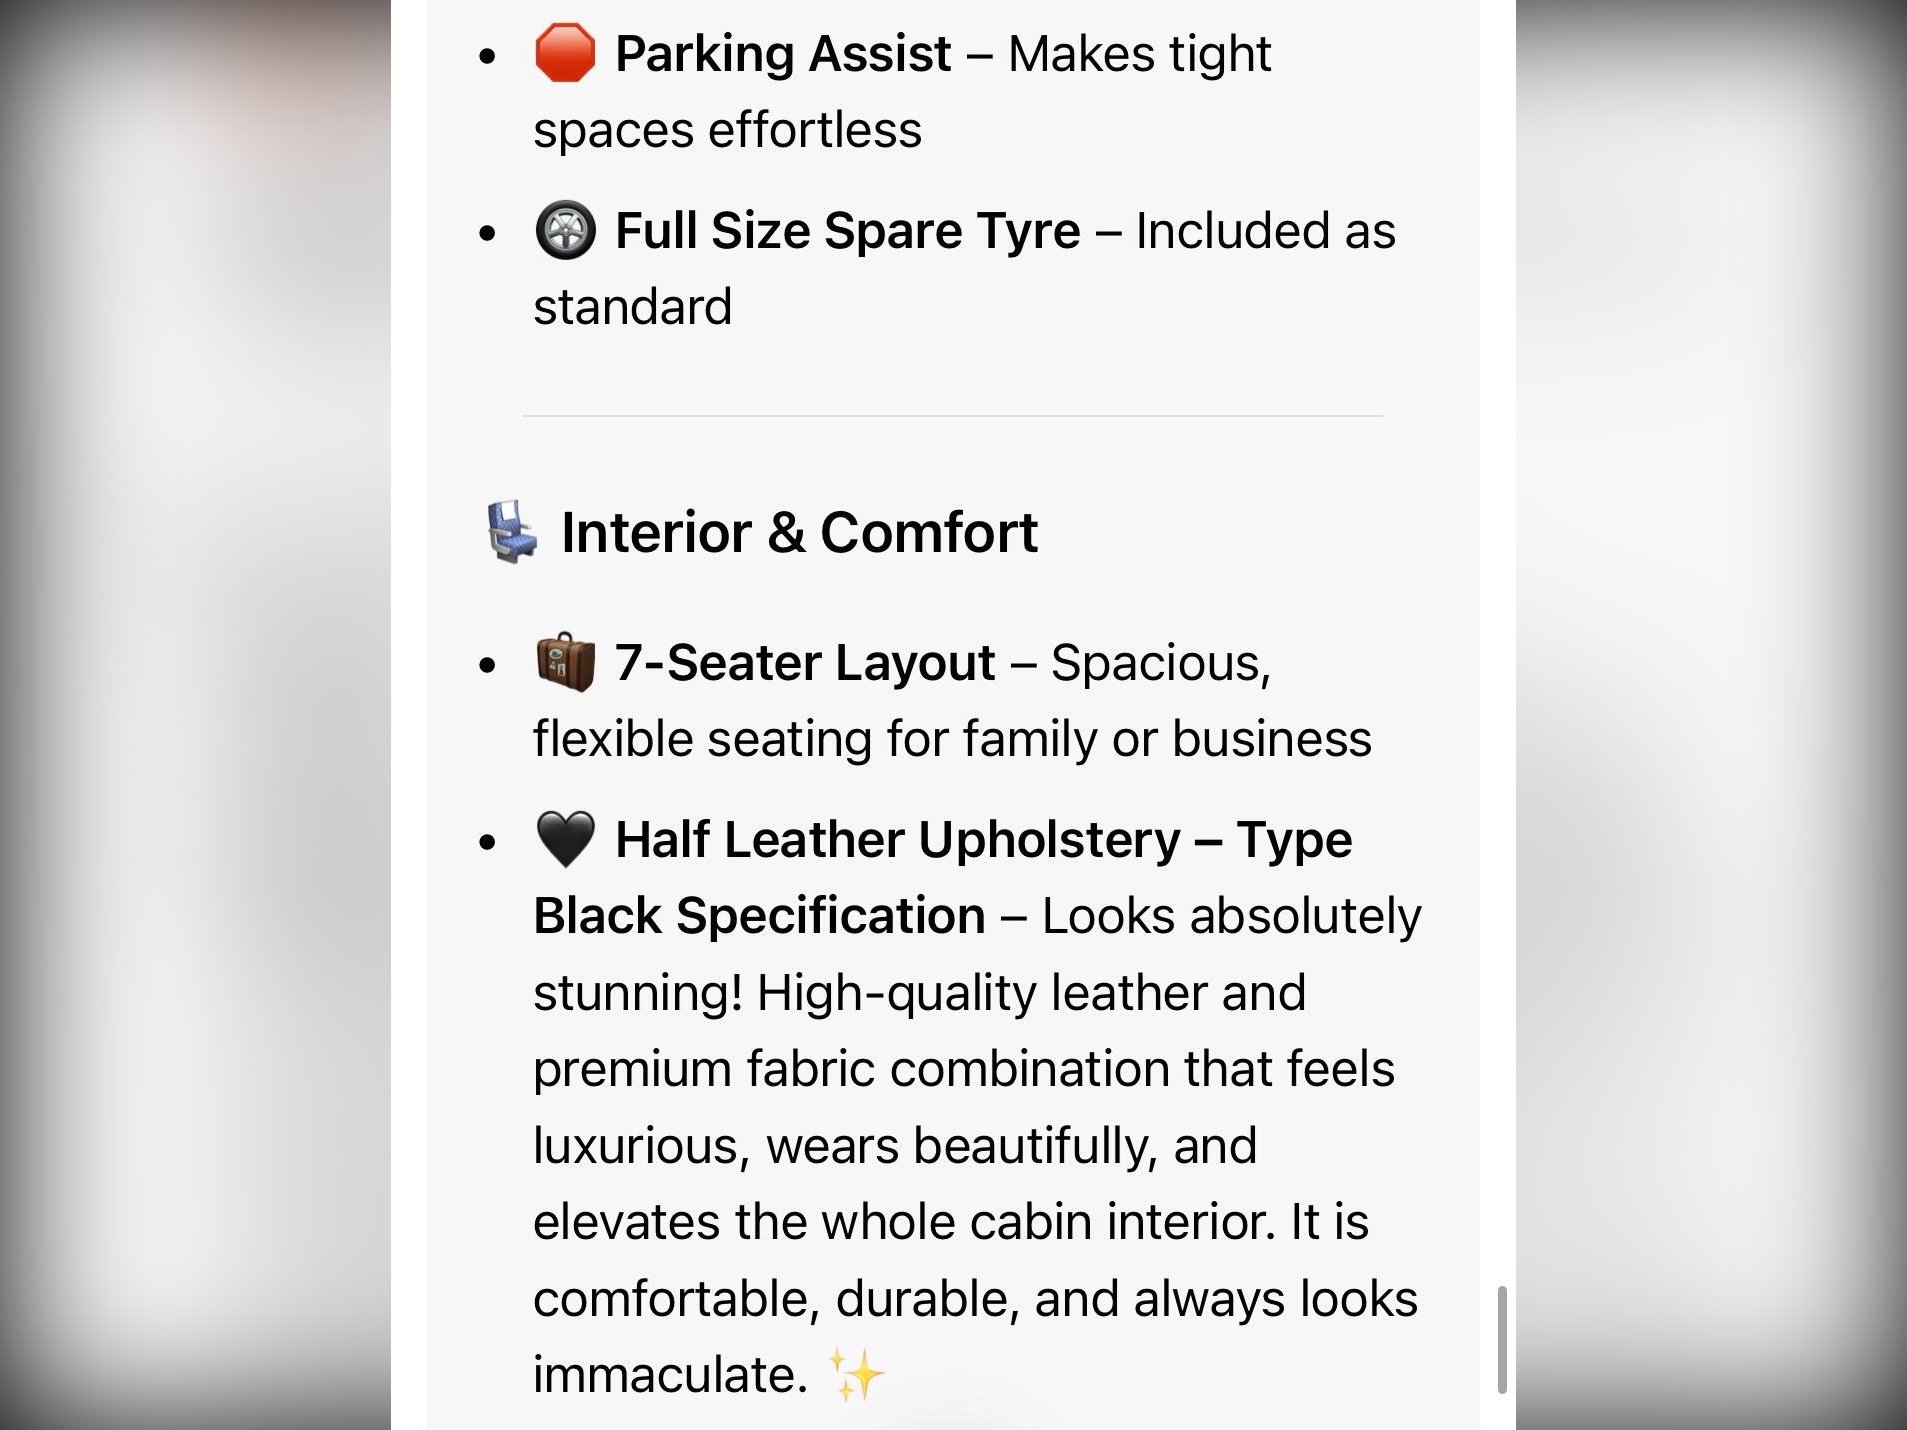
Task: Click 'Looks absolutely stunning' sentence start
Action: (x=1232, y=916)
